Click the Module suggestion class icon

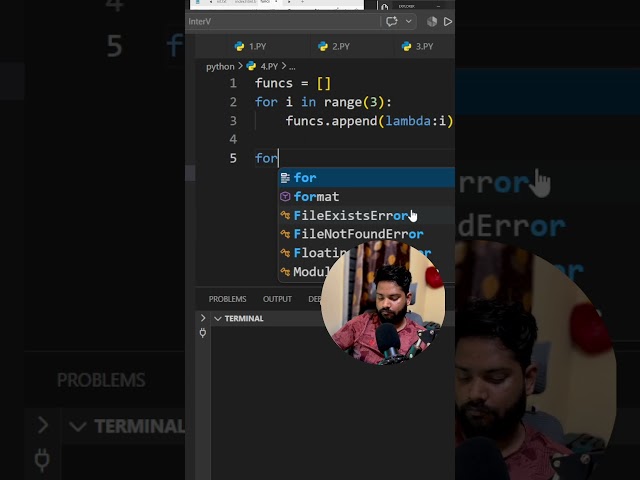coord(285,271)
